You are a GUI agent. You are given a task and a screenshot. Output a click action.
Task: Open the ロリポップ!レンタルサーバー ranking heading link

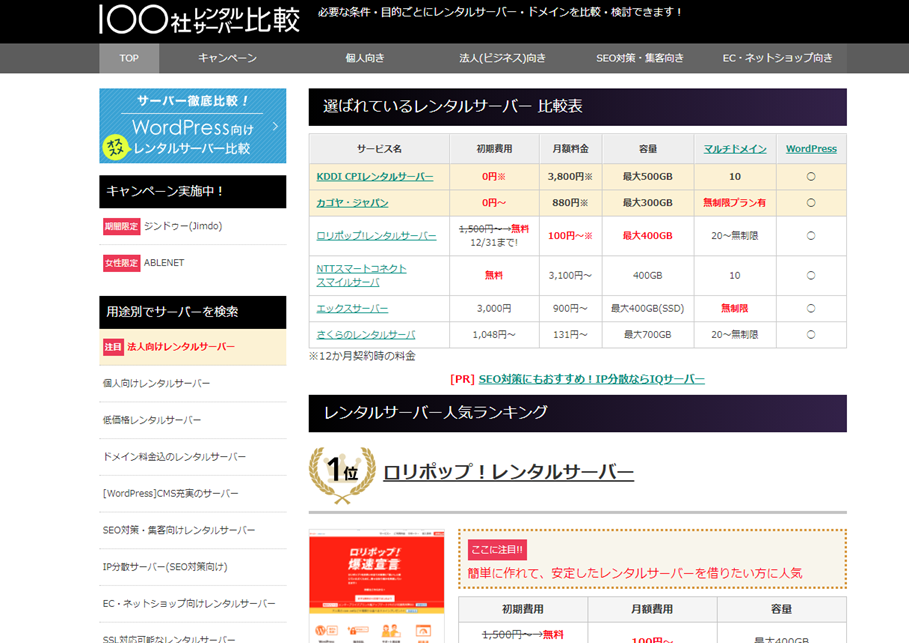[508, 472]
